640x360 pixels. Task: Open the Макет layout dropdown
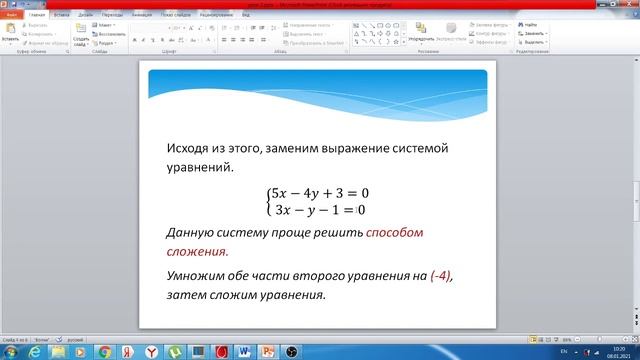tap(104, 25)
